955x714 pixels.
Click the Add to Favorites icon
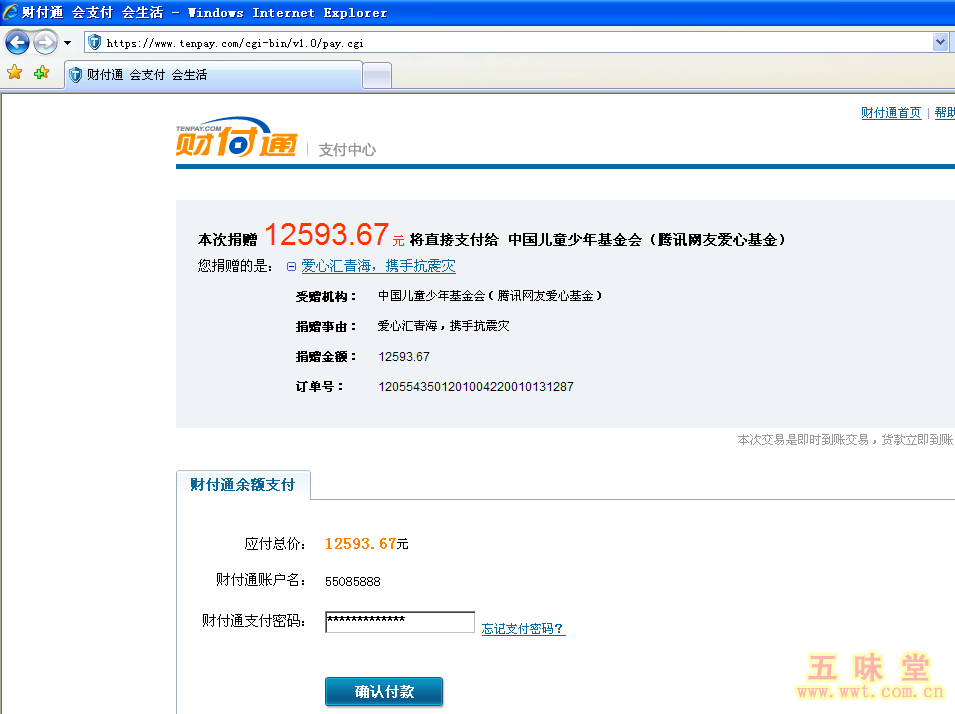pyautogui.click(x=41, y=73)
